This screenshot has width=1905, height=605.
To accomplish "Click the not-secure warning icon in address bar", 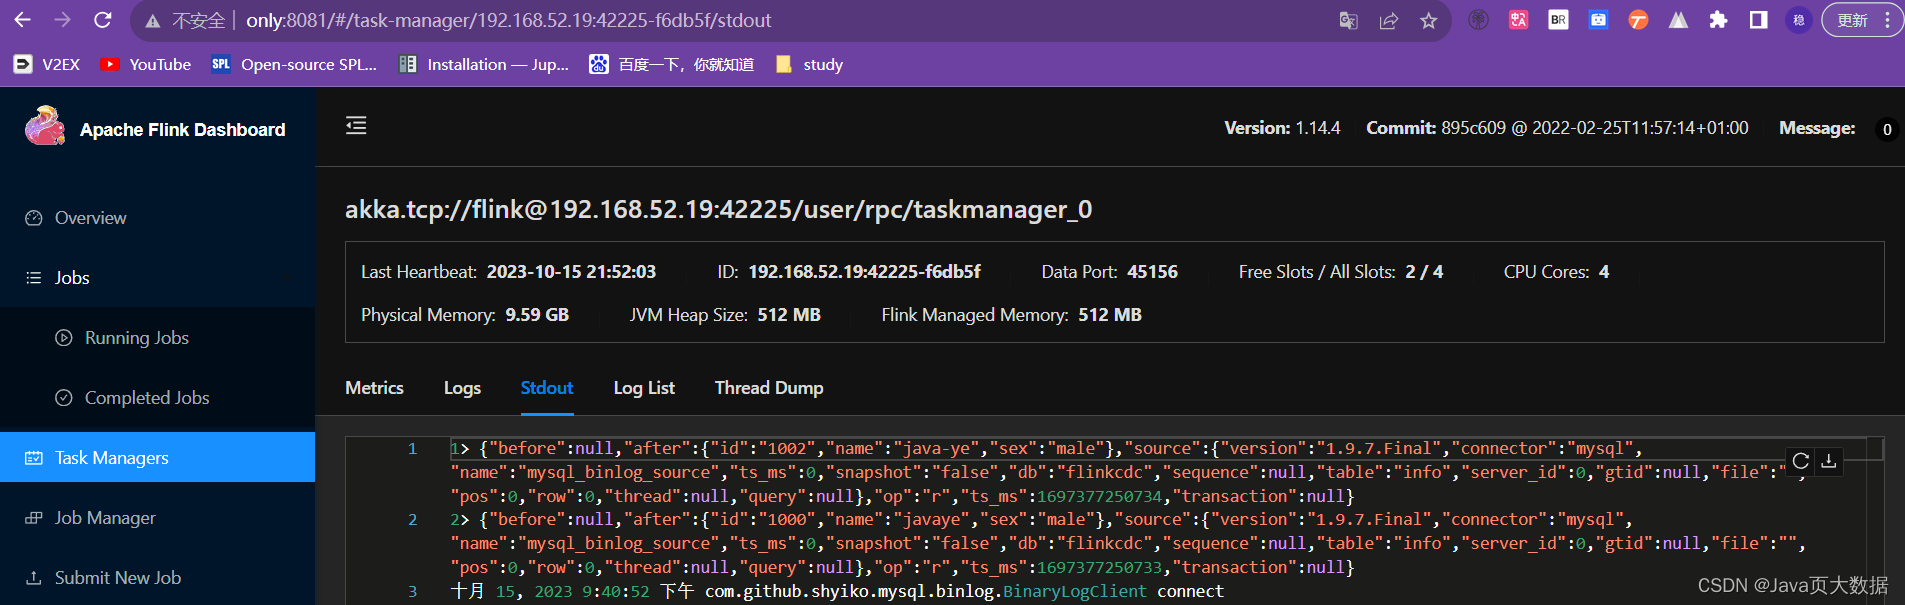I will 152,21.
